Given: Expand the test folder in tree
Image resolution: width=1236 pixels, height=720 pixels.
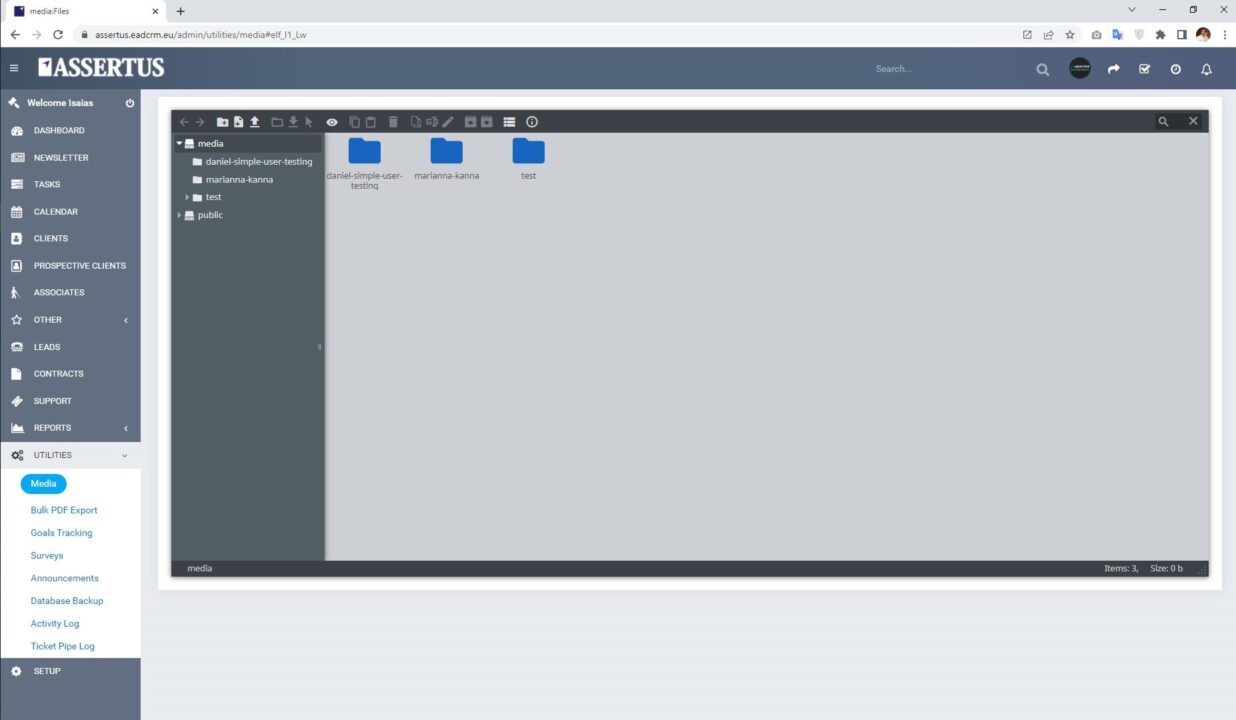Looking at the screenshot, I should point(187,197).
